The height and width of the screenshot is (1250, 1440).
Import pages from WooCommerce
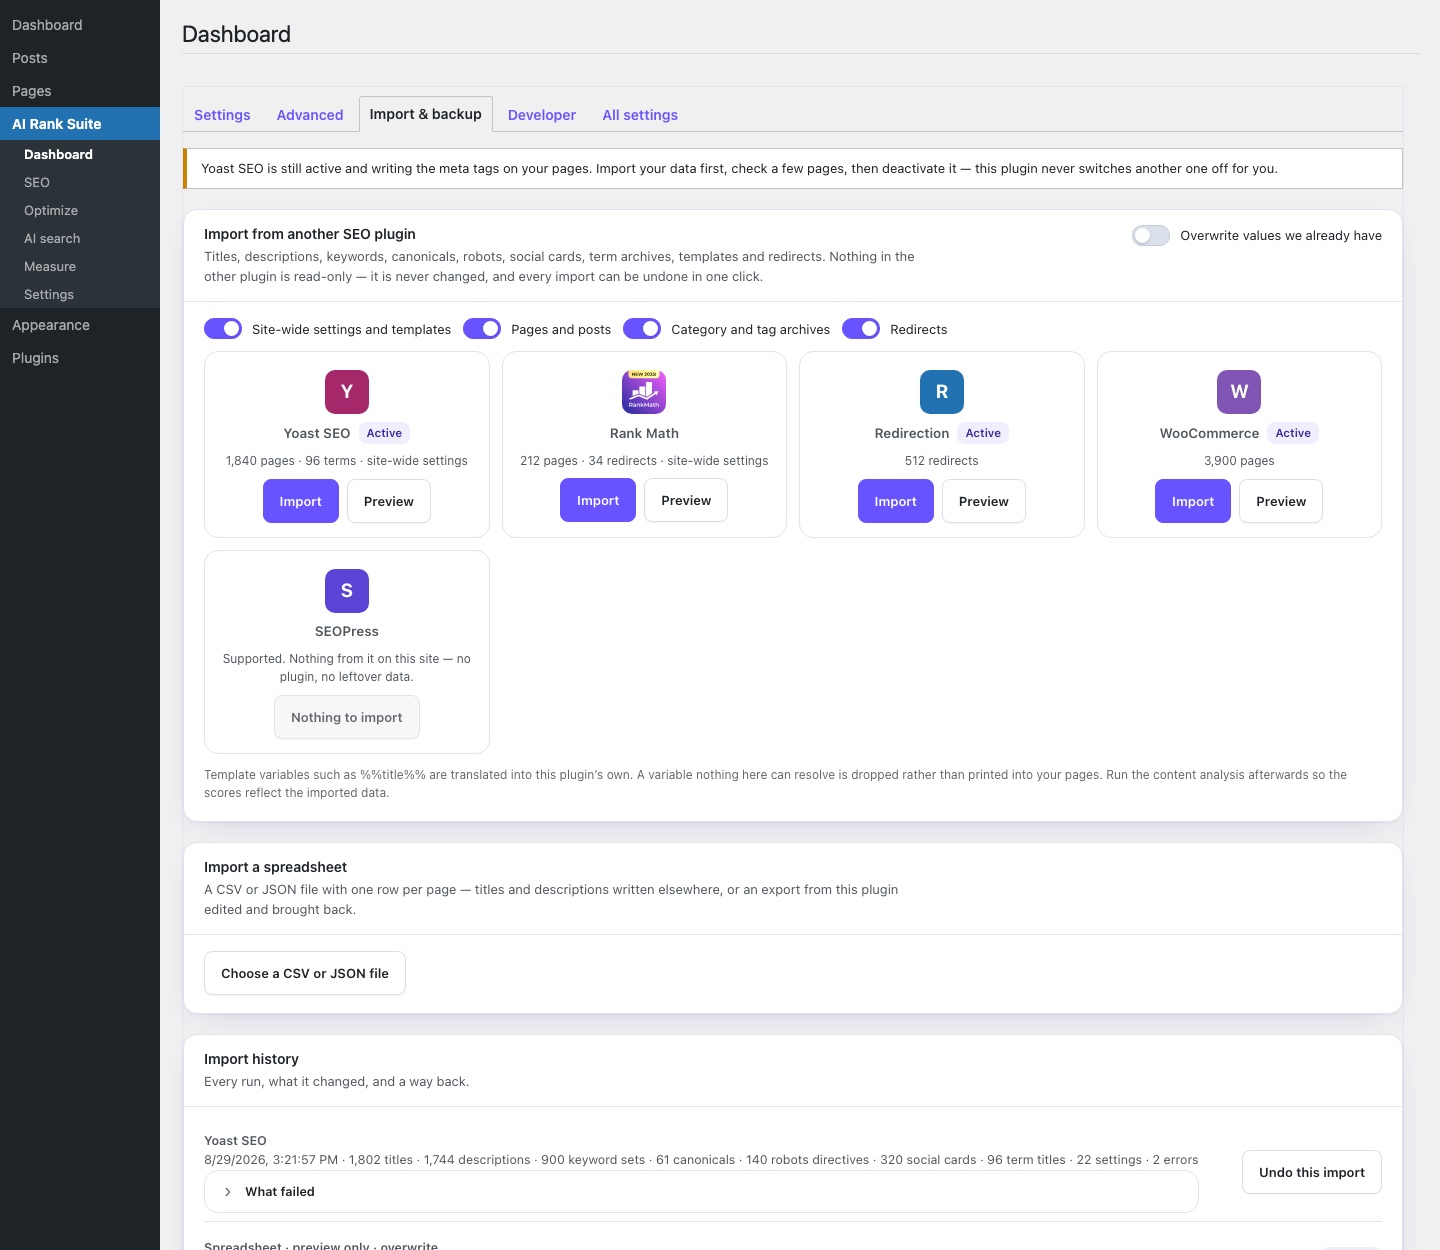pos(1193,501)
